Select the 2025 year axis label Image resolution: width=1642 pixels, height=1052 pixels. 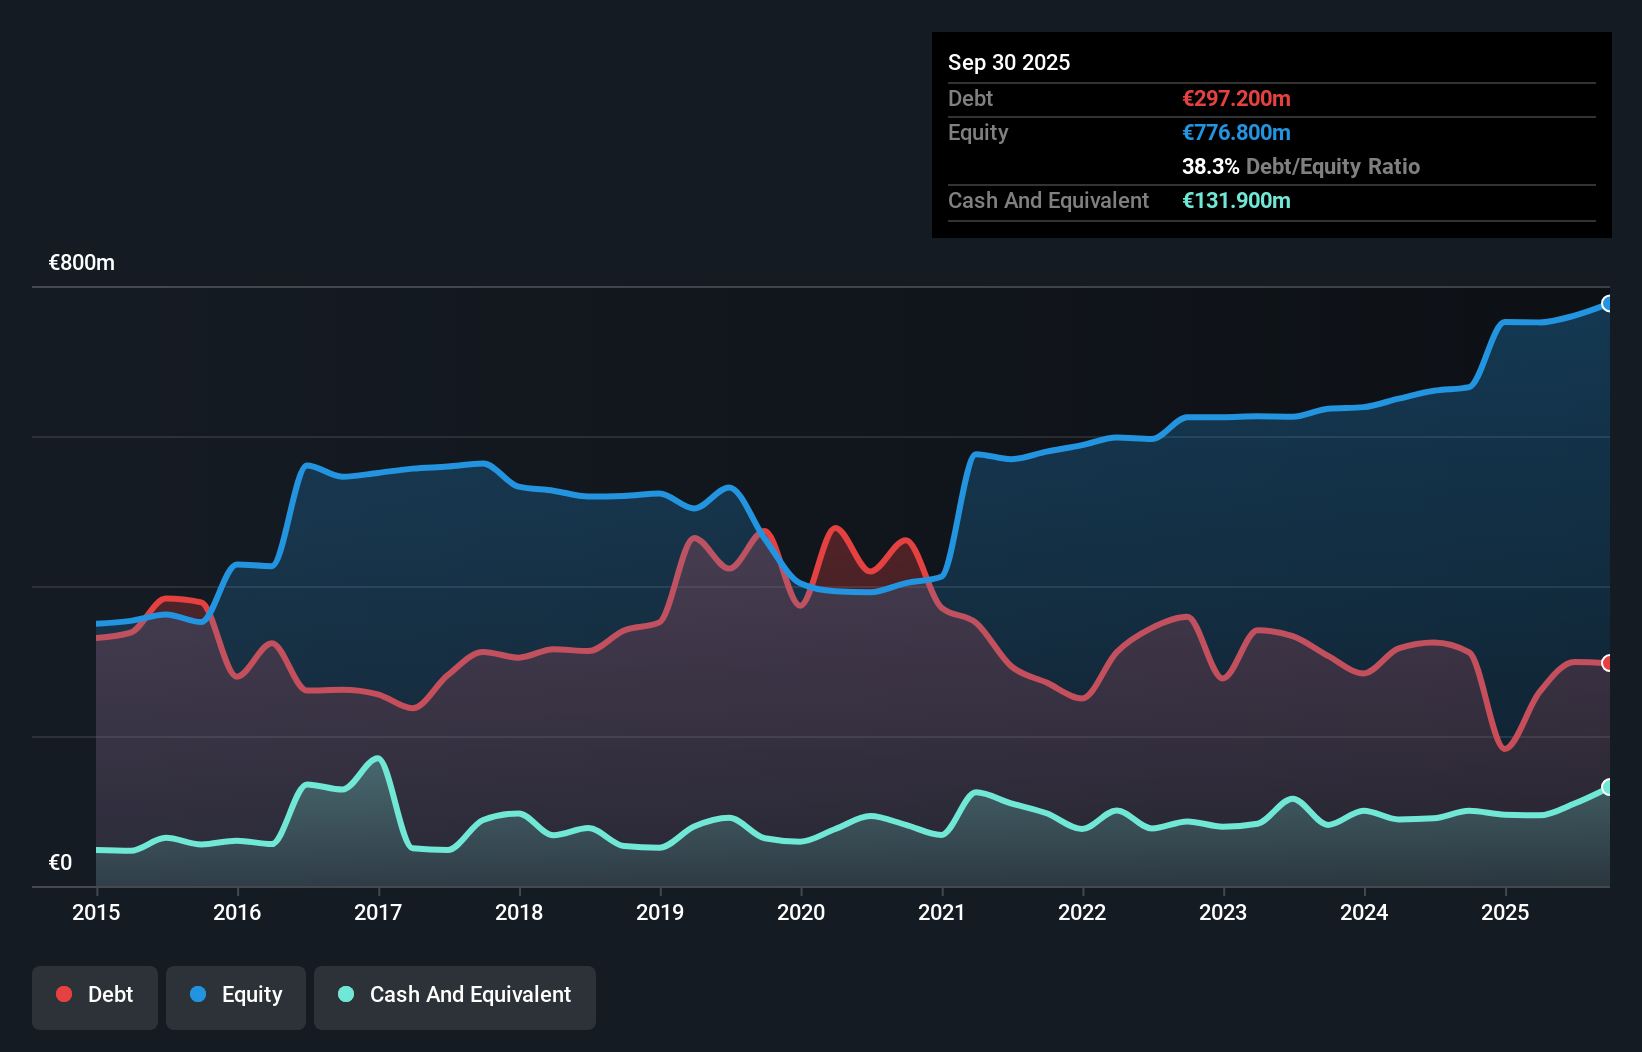1507,913
